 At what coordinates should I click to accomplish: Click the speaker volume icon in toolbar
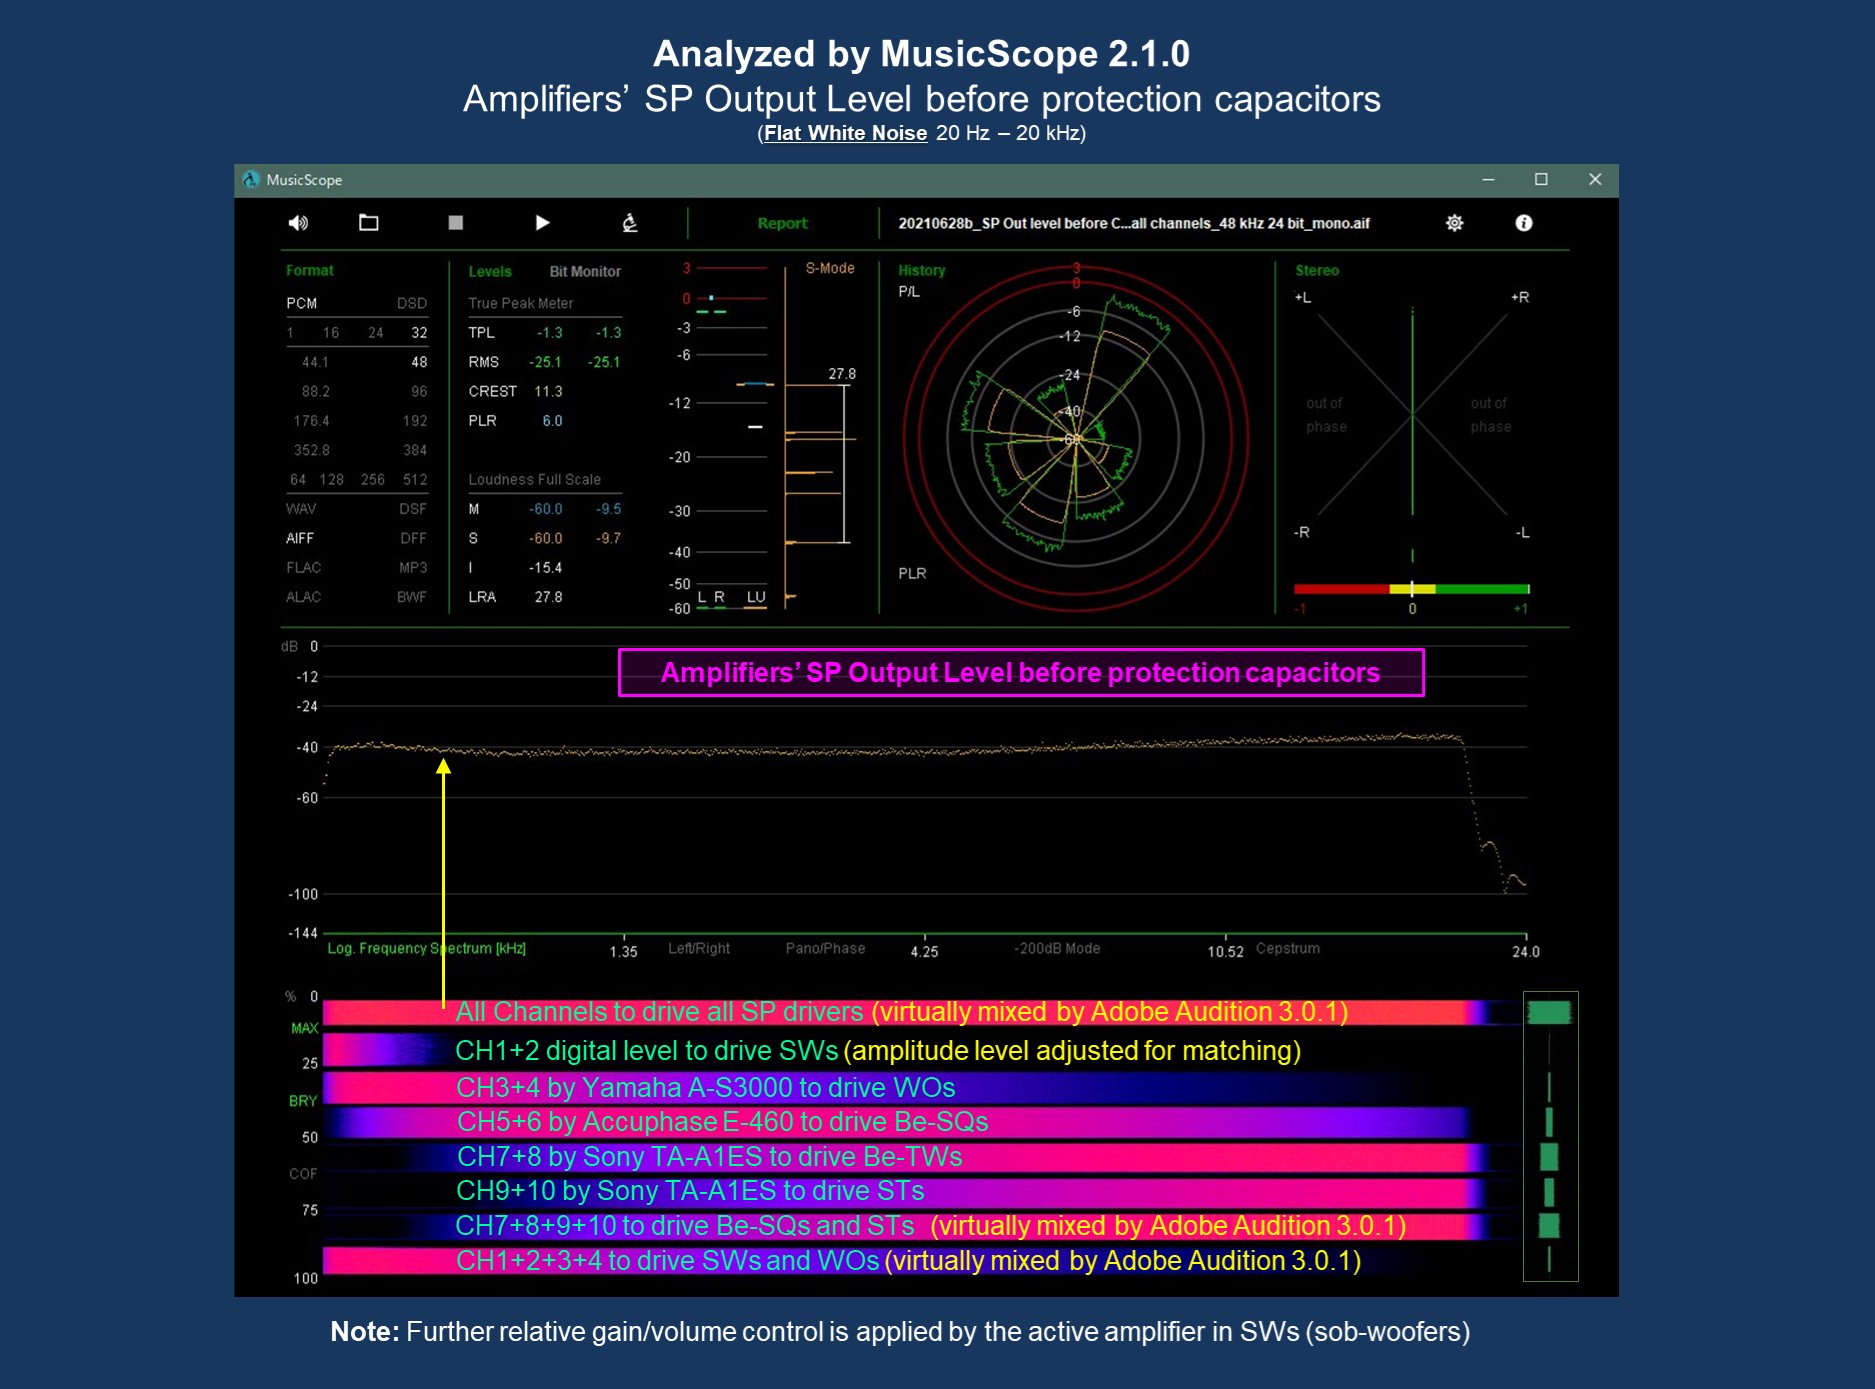pos(298,223)
